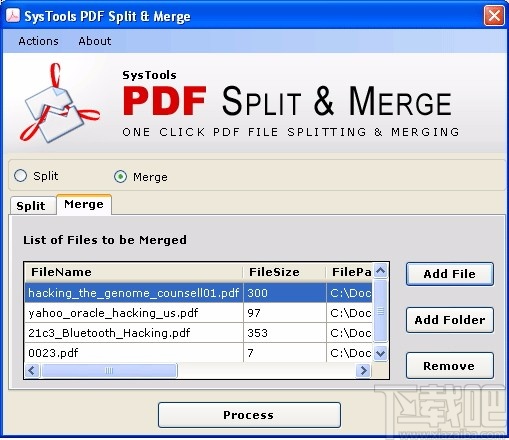Click the FileSize column header
The image size is (509, 440).
coord(284,272)
